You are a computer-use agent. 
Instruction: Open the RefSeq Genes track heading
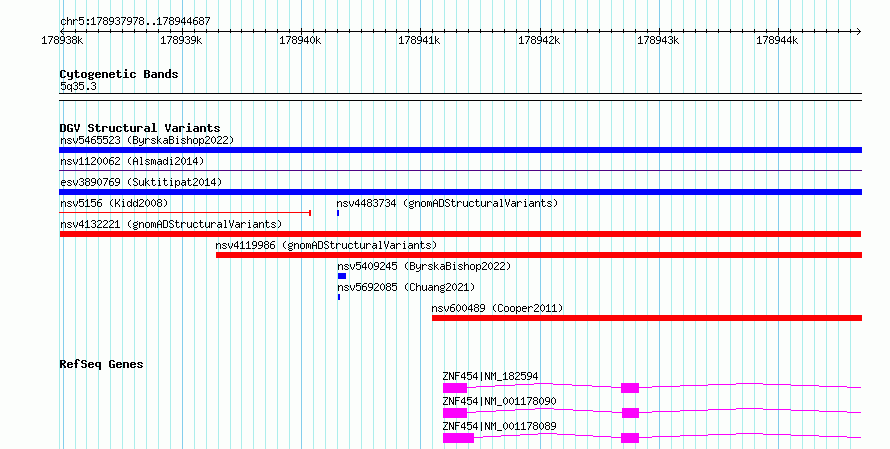[101, 364]
